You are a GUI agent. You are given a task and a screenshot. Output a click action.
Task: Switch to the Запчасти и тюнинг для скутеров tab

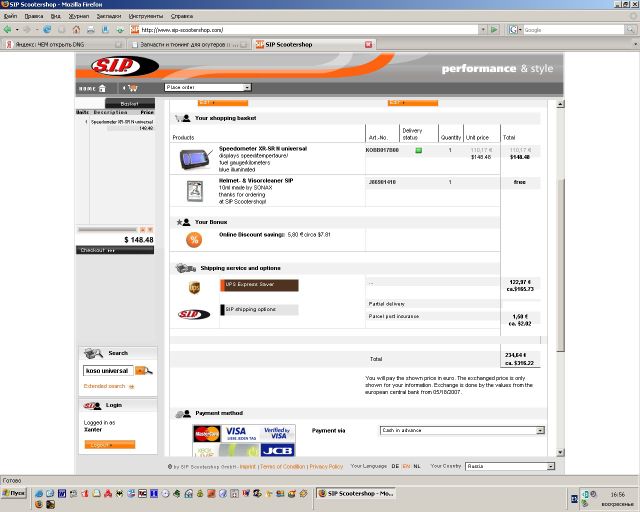point(189,44)
